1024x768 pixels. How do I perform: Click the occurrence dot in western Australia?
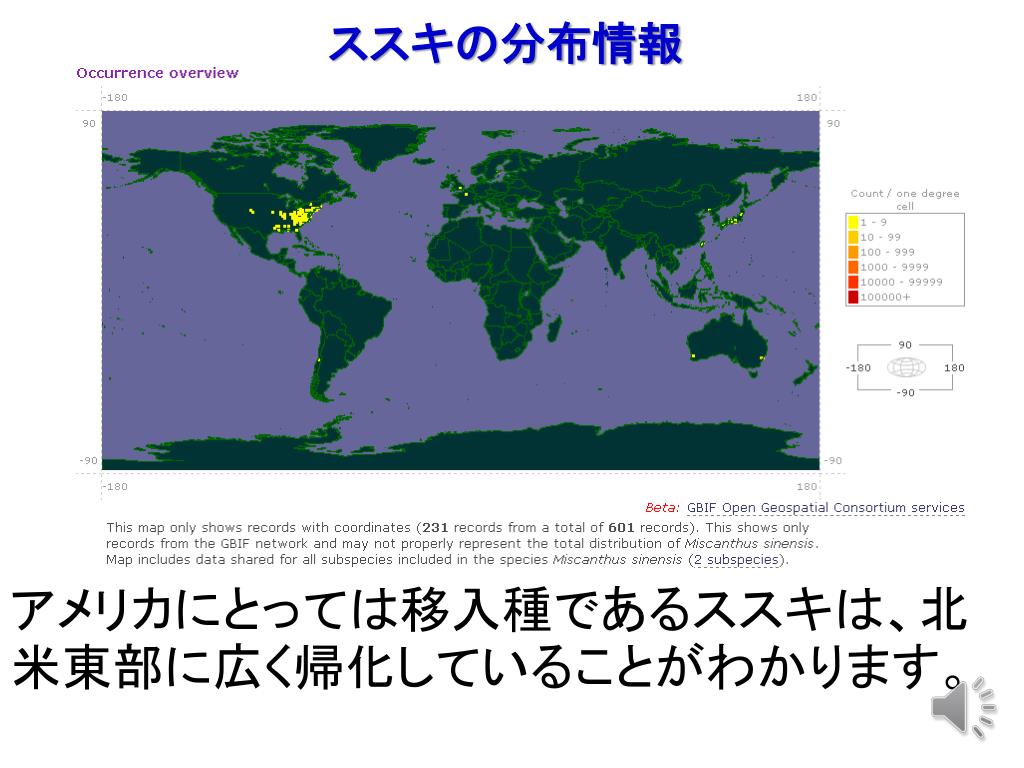click(x=693, y=356)
